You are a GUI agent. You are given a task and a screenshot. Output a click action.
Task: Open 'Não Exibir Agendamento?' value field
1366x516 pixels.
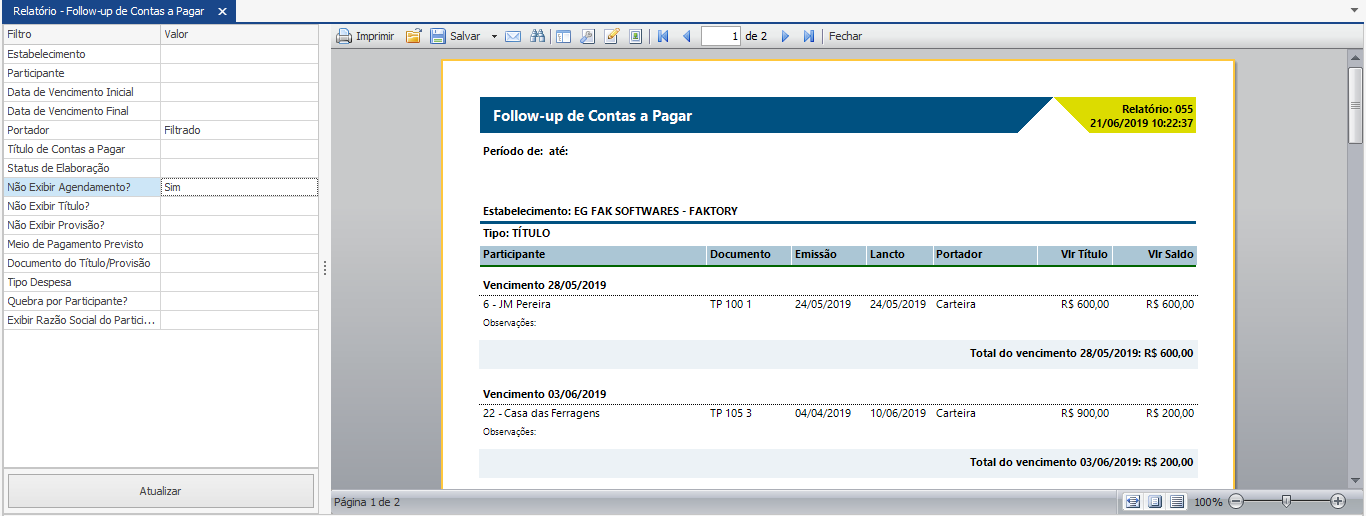(x=240, y=187)
